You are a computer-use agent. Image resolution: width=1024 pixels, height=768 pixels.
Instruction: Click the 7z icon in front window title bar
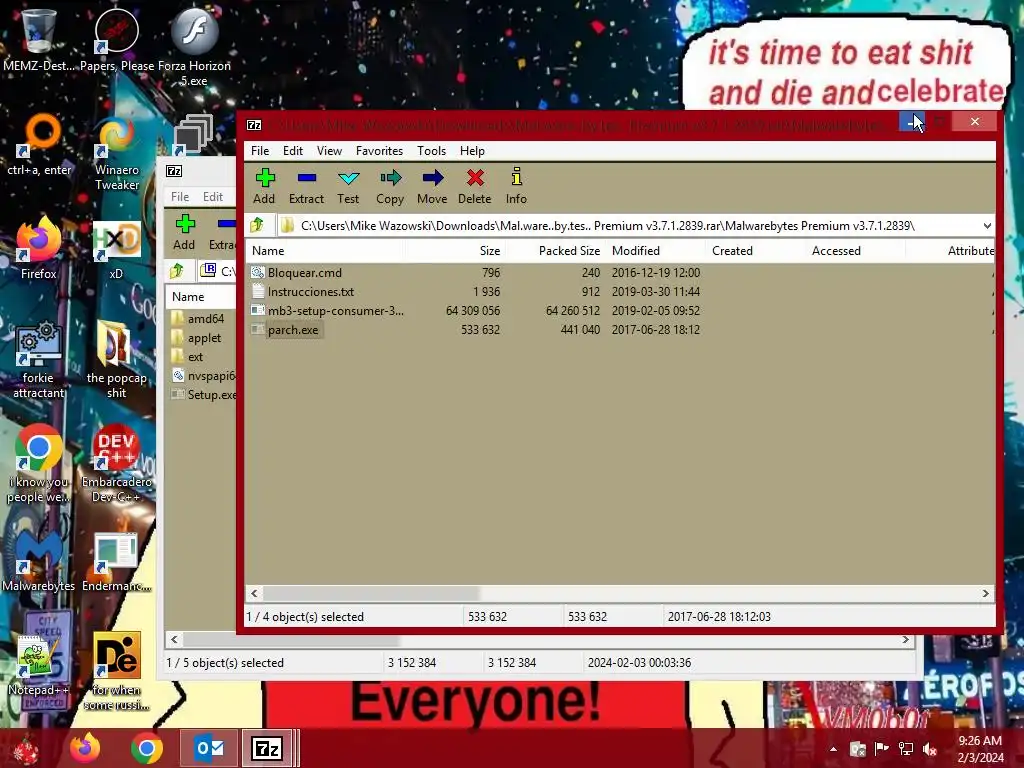(254, 125)
